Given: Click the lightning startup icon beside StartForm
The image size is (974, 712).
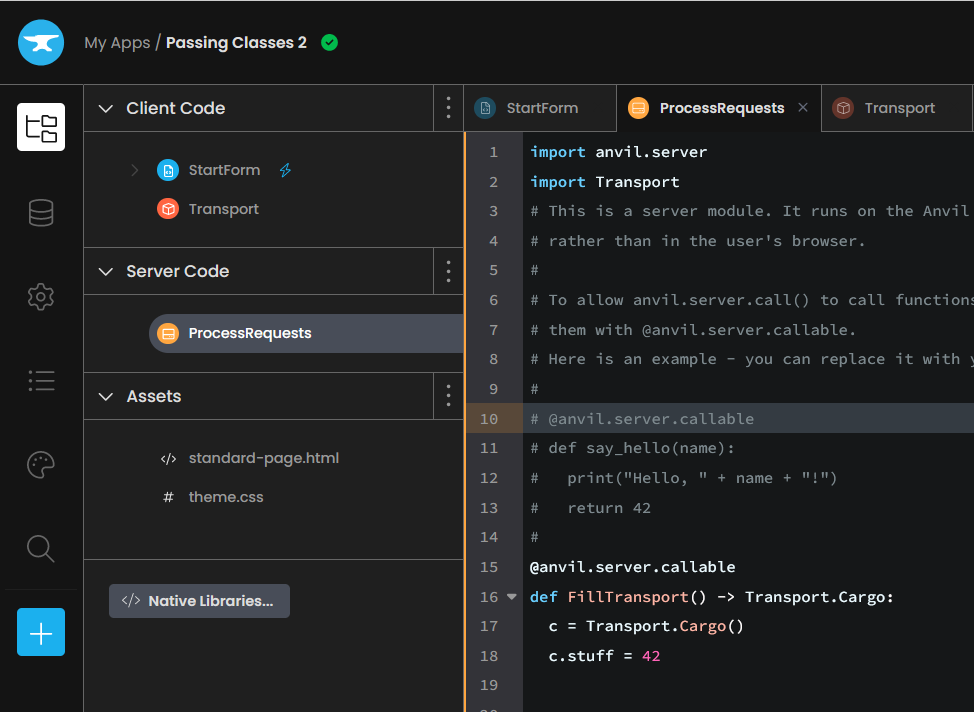Looking at the screenshot, I should coord(285,170).
